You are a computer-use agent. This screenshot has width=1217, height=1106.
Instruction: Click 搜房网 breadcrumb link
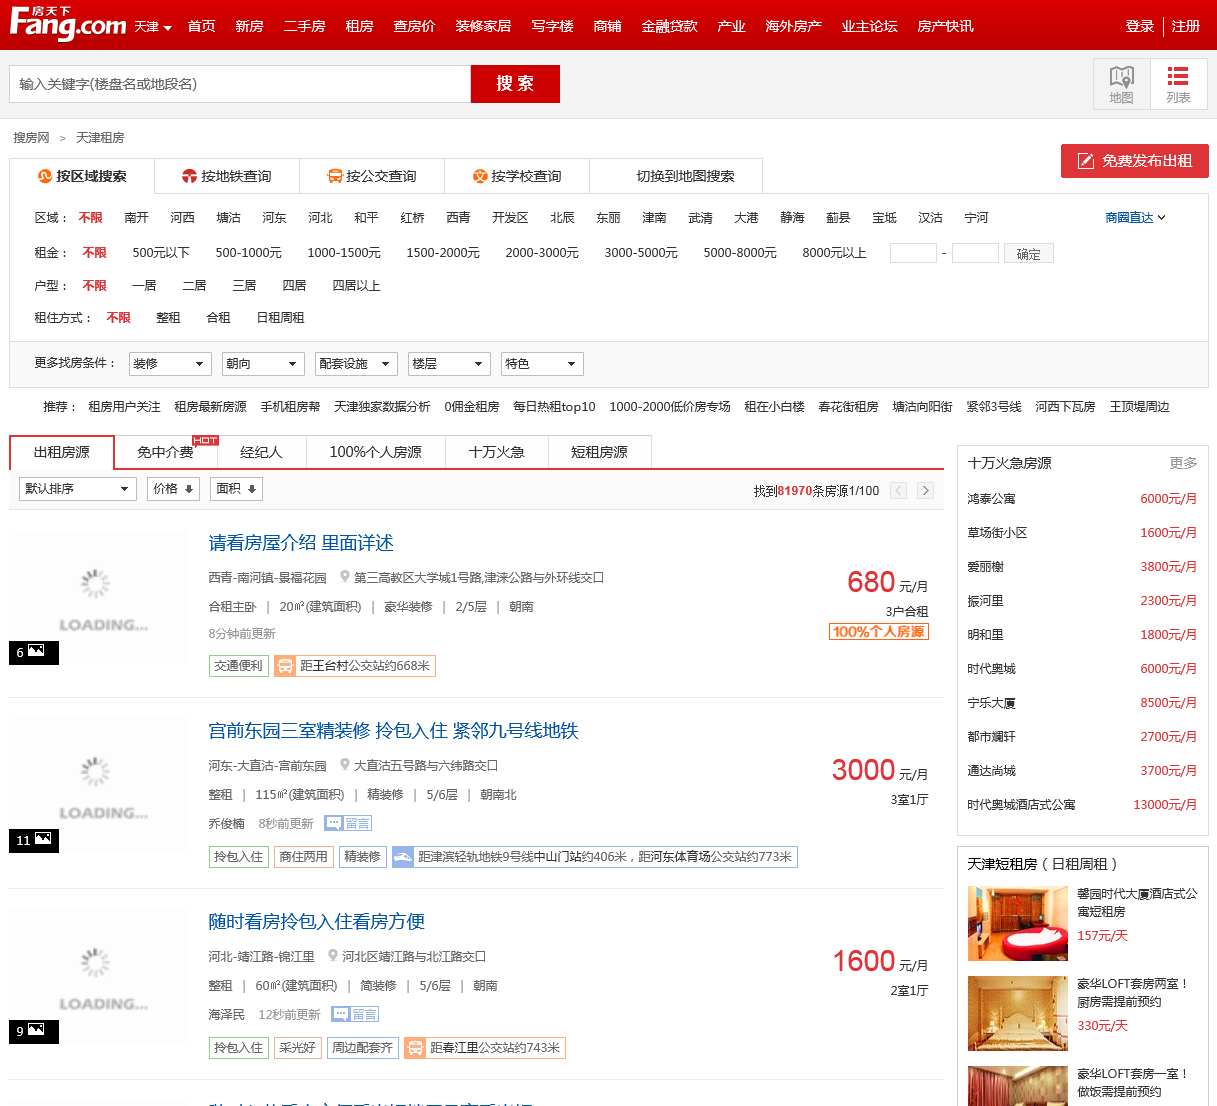[31, 138]
